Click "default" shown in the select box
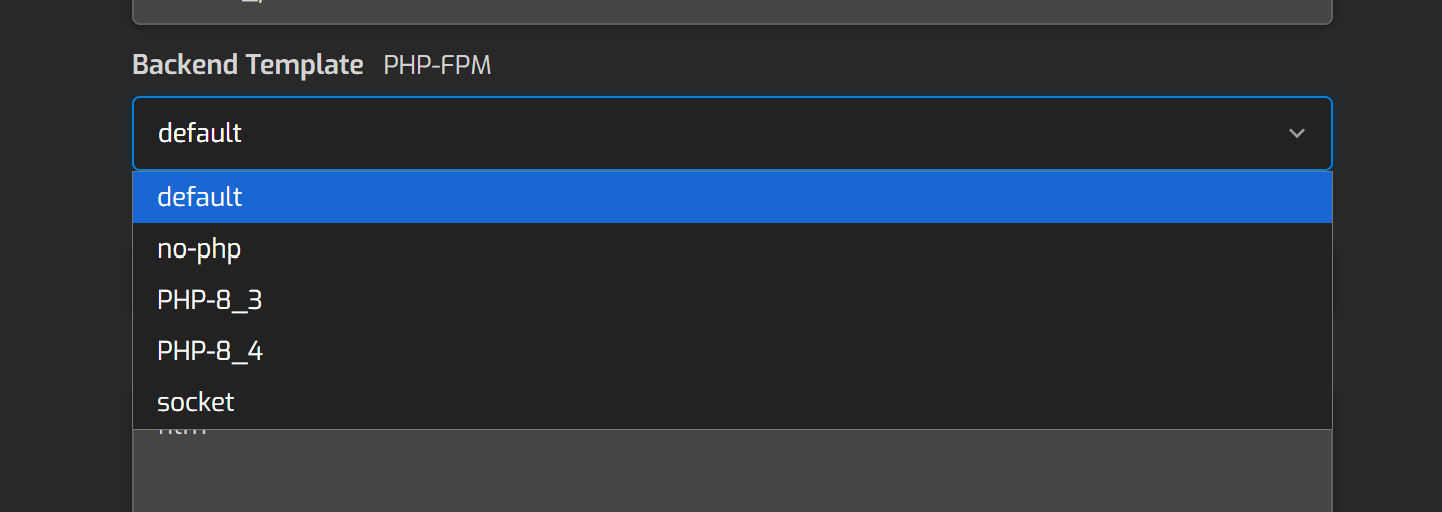1442x512 pixels. pos(199,133)
